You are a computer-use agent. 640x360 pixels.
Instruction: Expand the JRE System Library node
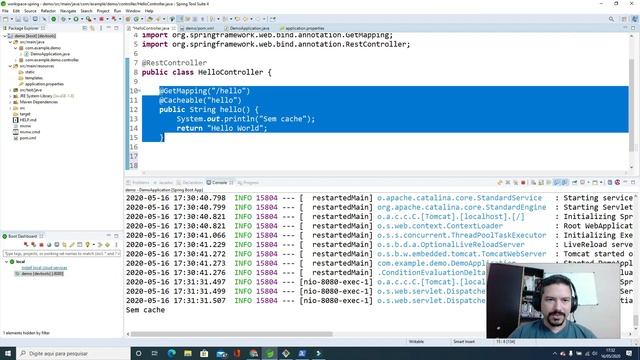pos(10,96)
